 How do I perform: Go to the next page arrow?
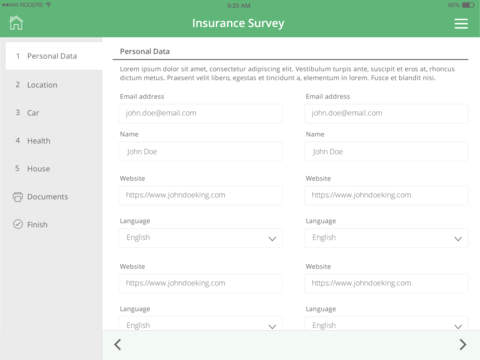pos(463,344)
